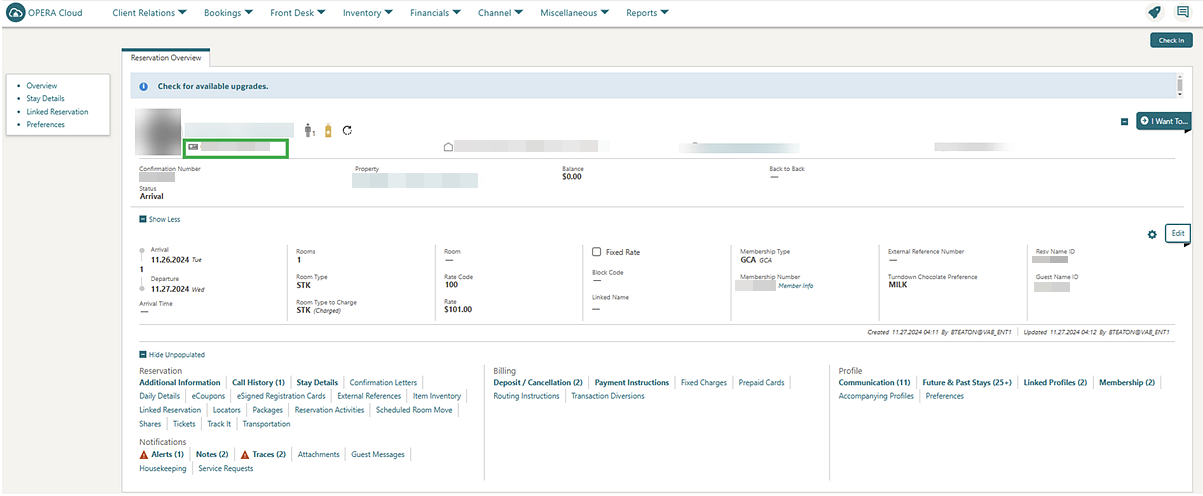The height and width of the screenshot is (496, 1203).
Task: Open the I Want To... menu button
Action: pos(1164,122)
